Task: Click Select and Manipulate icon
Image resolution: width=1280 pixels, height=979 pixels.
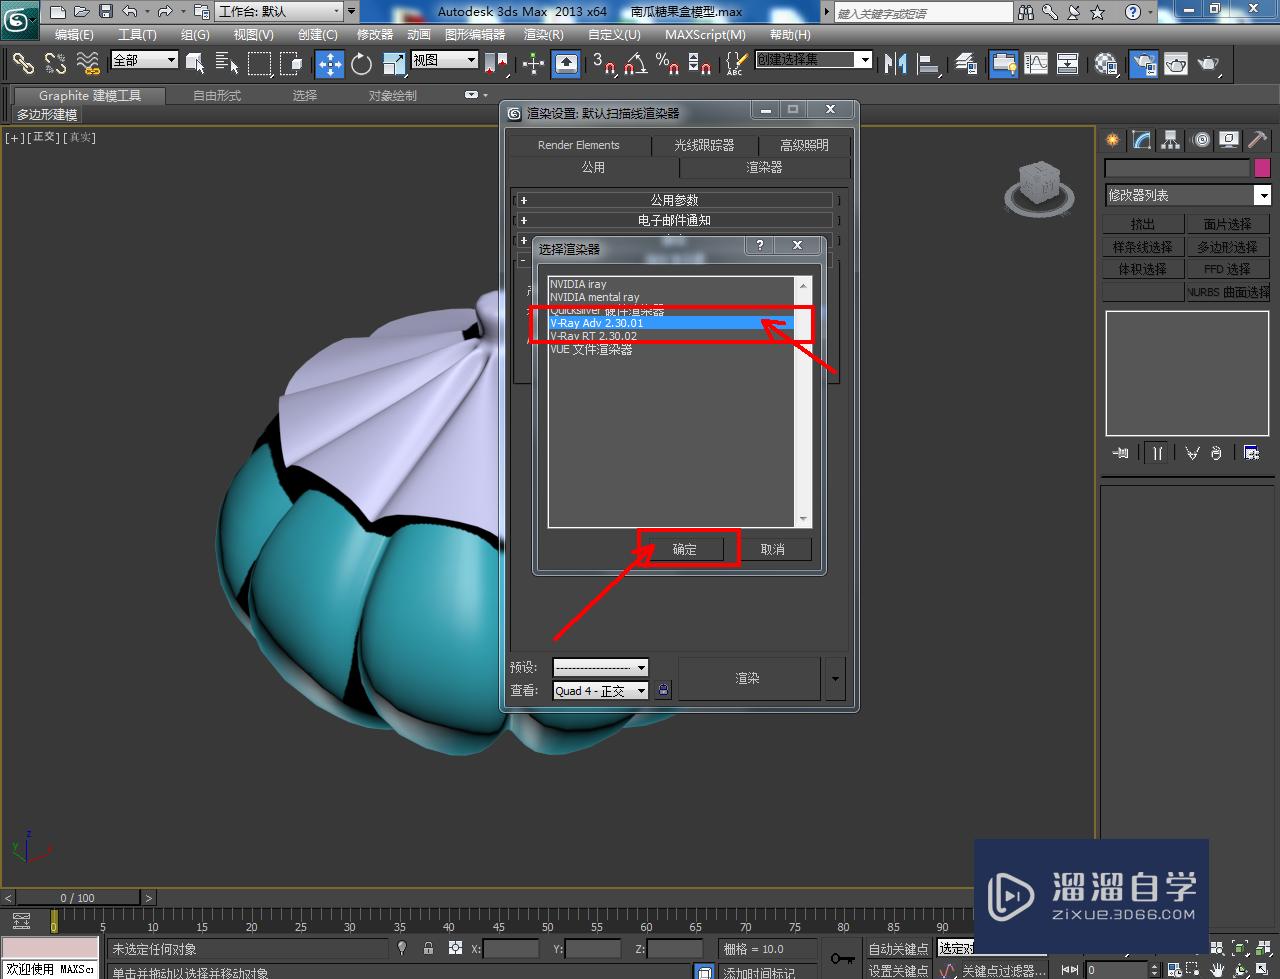Action: click(x=533, y=64)
